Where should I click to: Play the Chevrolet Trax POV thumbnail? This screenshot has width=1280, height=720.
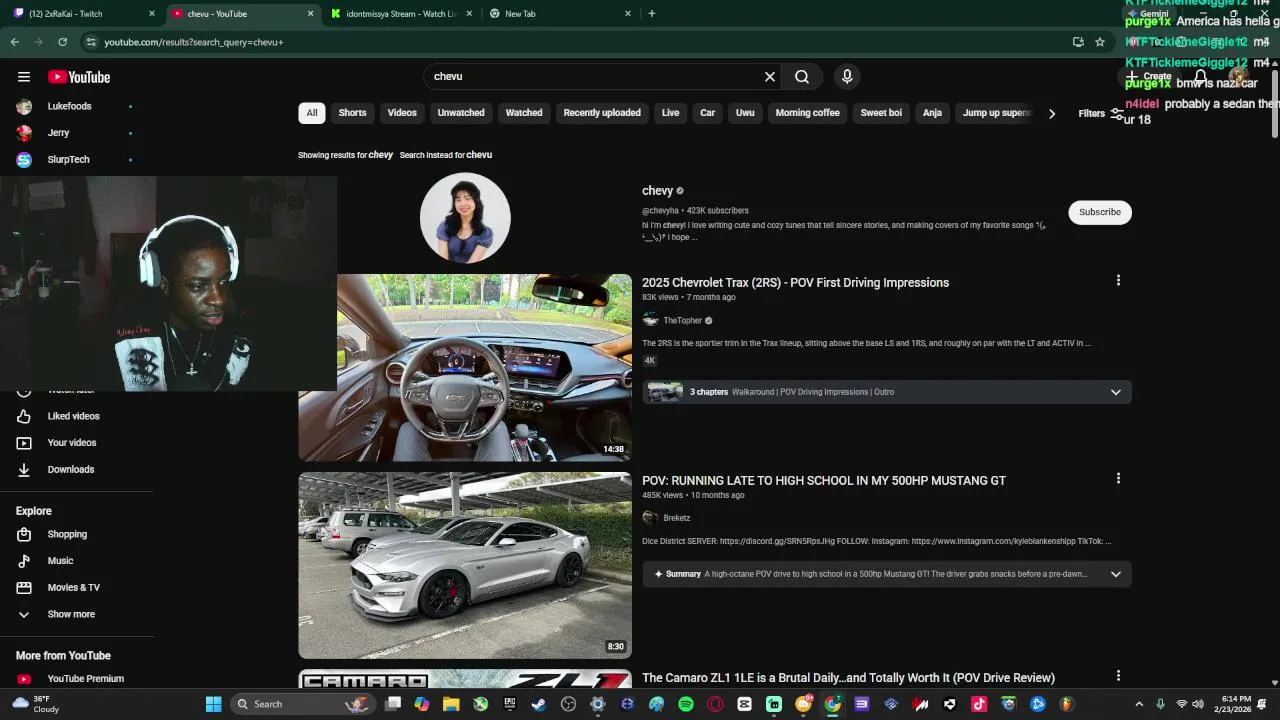coord(465,368)
